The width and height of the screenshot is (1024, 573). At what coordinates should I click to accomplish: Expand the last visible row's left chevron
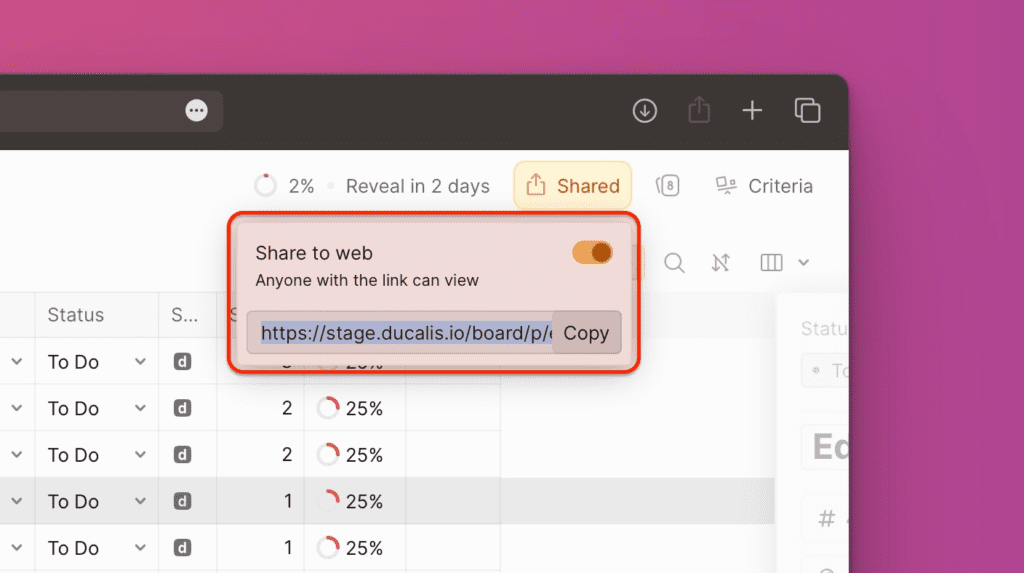click(x=17, y=548)
